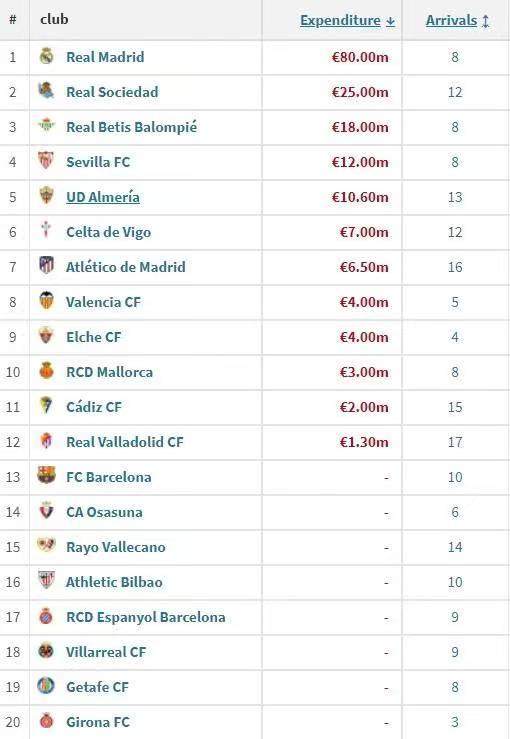Image resolution: width=510 pixels, height=739 pixels.
Task: Click the Villarreal CF crest icon
Action: pyautogui.click(x=46, y=651)
